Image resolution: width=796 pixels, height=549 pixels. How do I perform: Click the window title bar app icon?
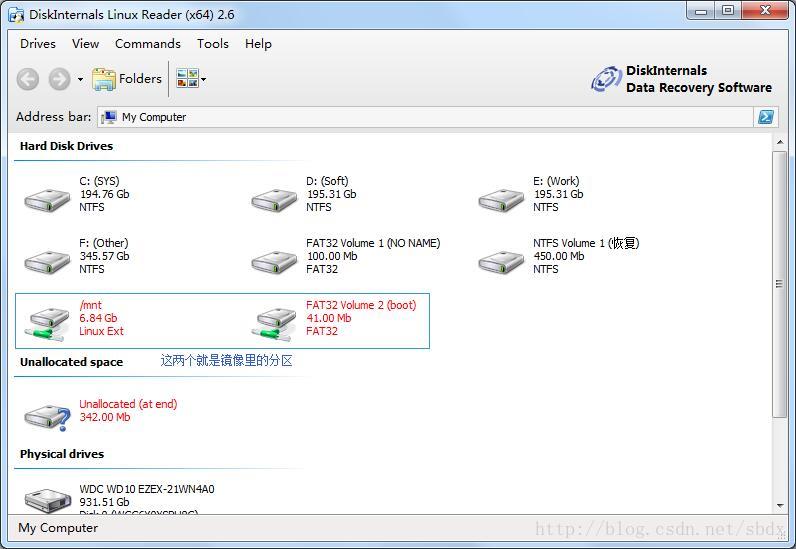point(16,15)
